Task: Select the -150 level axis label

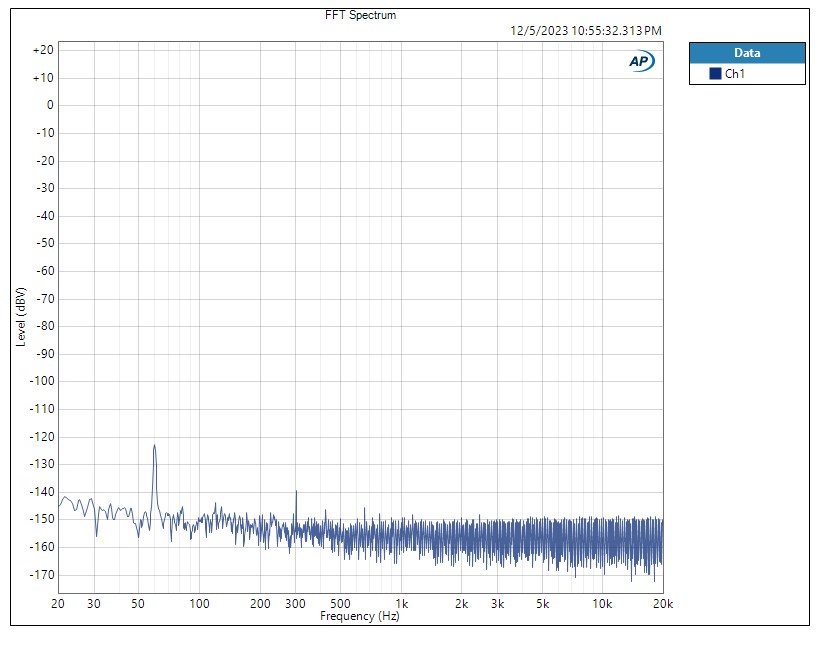Action: coord(42,519)
